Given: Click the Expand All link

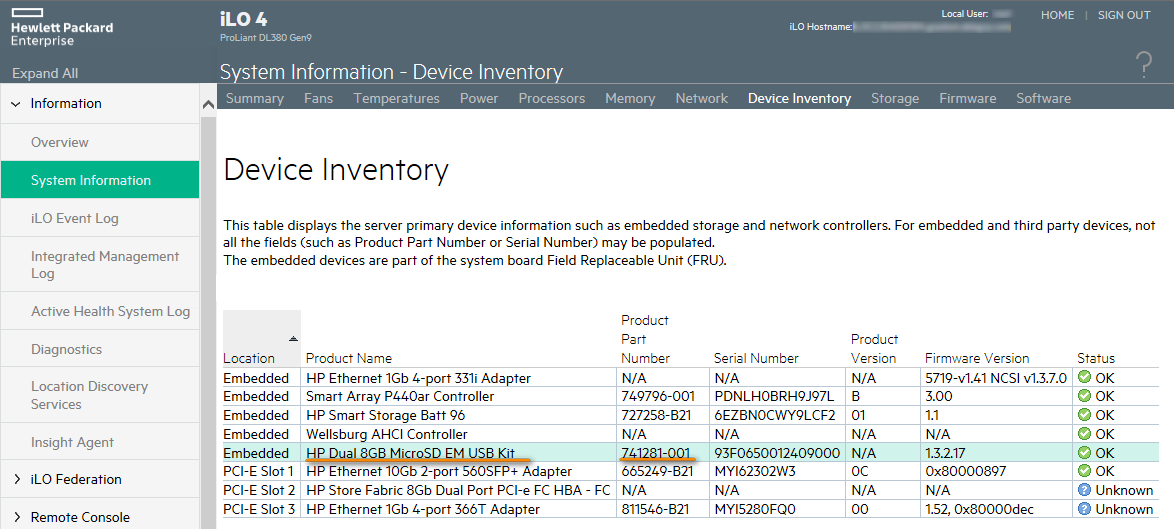Looking at the screenshot, I should pyautogui.click(x=45, y=73).
